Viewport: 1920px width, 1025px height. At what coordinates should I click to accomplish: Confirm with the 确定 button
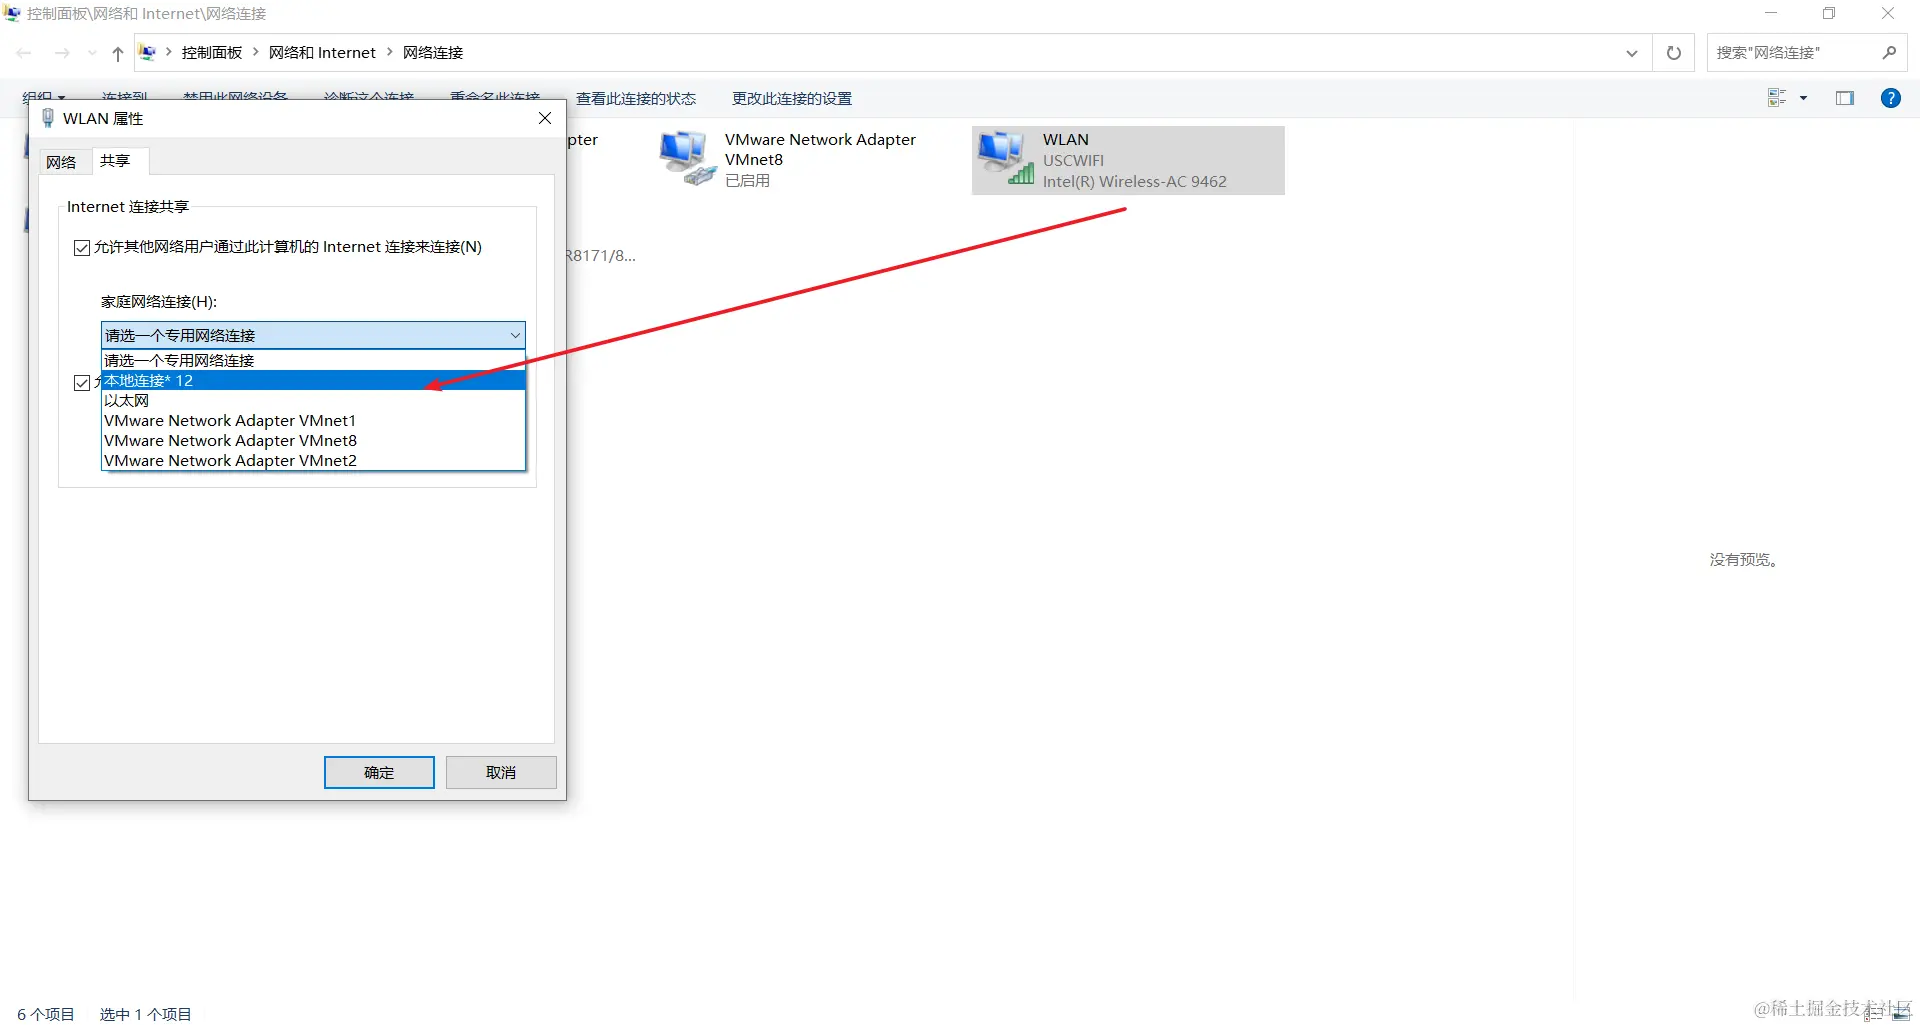pyautogui.click(x=379, y=772)
